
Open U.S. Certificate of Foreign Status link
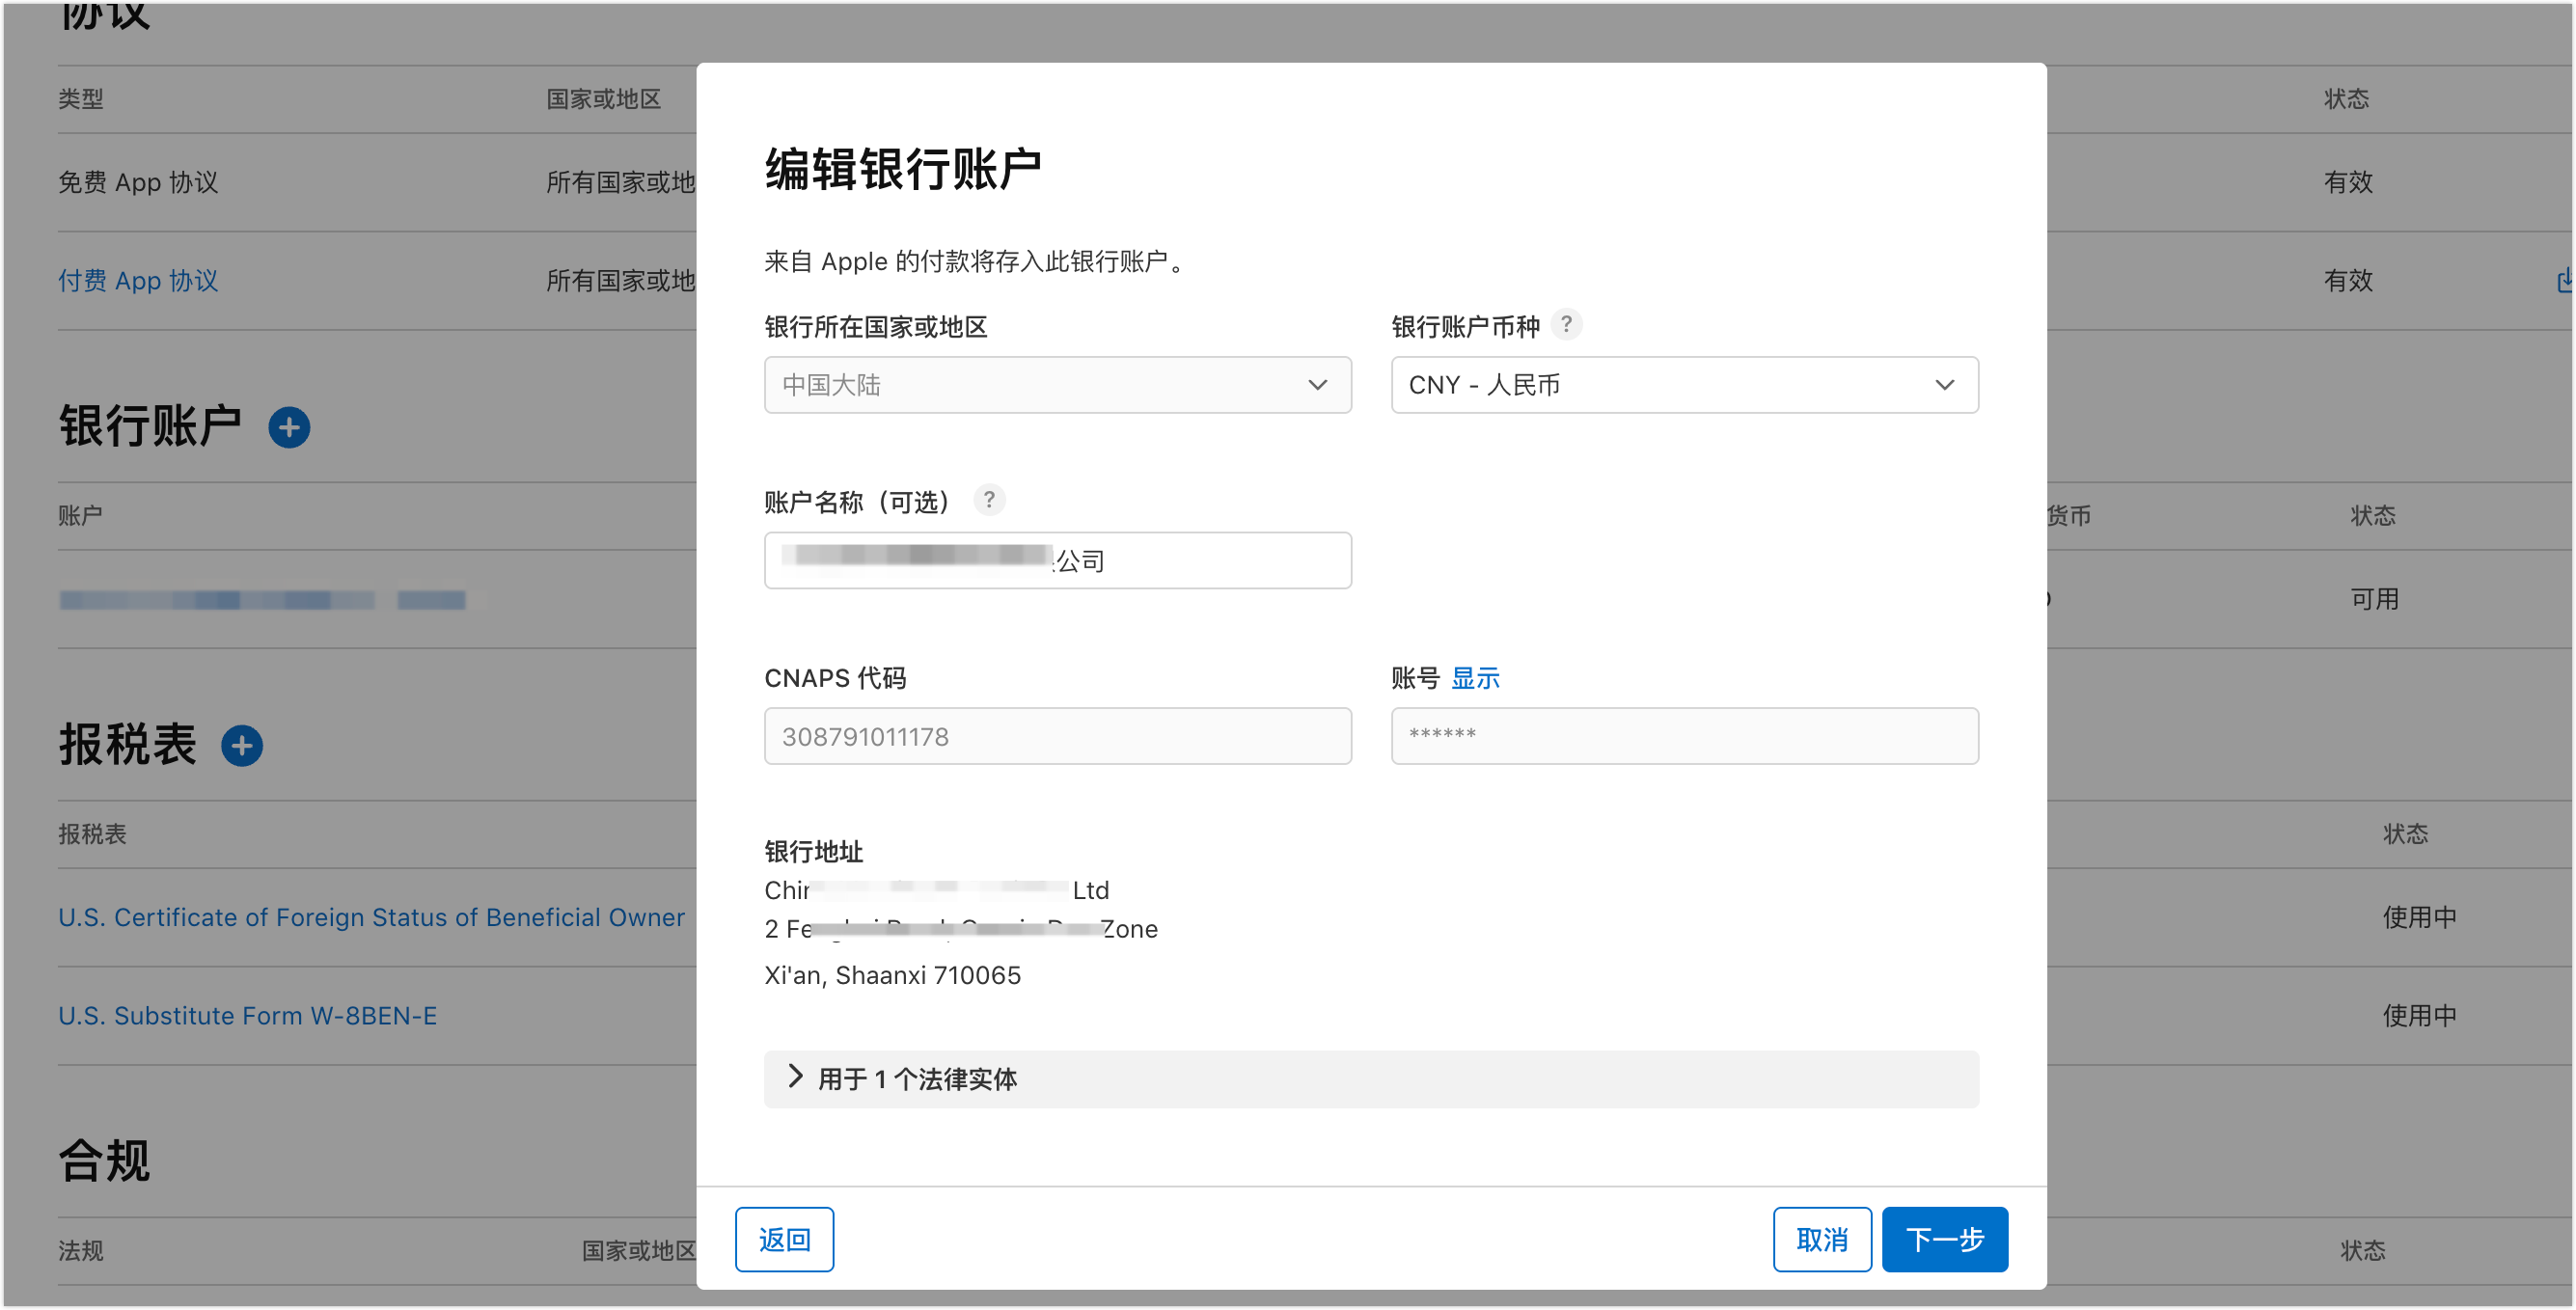tap(371, 917)
